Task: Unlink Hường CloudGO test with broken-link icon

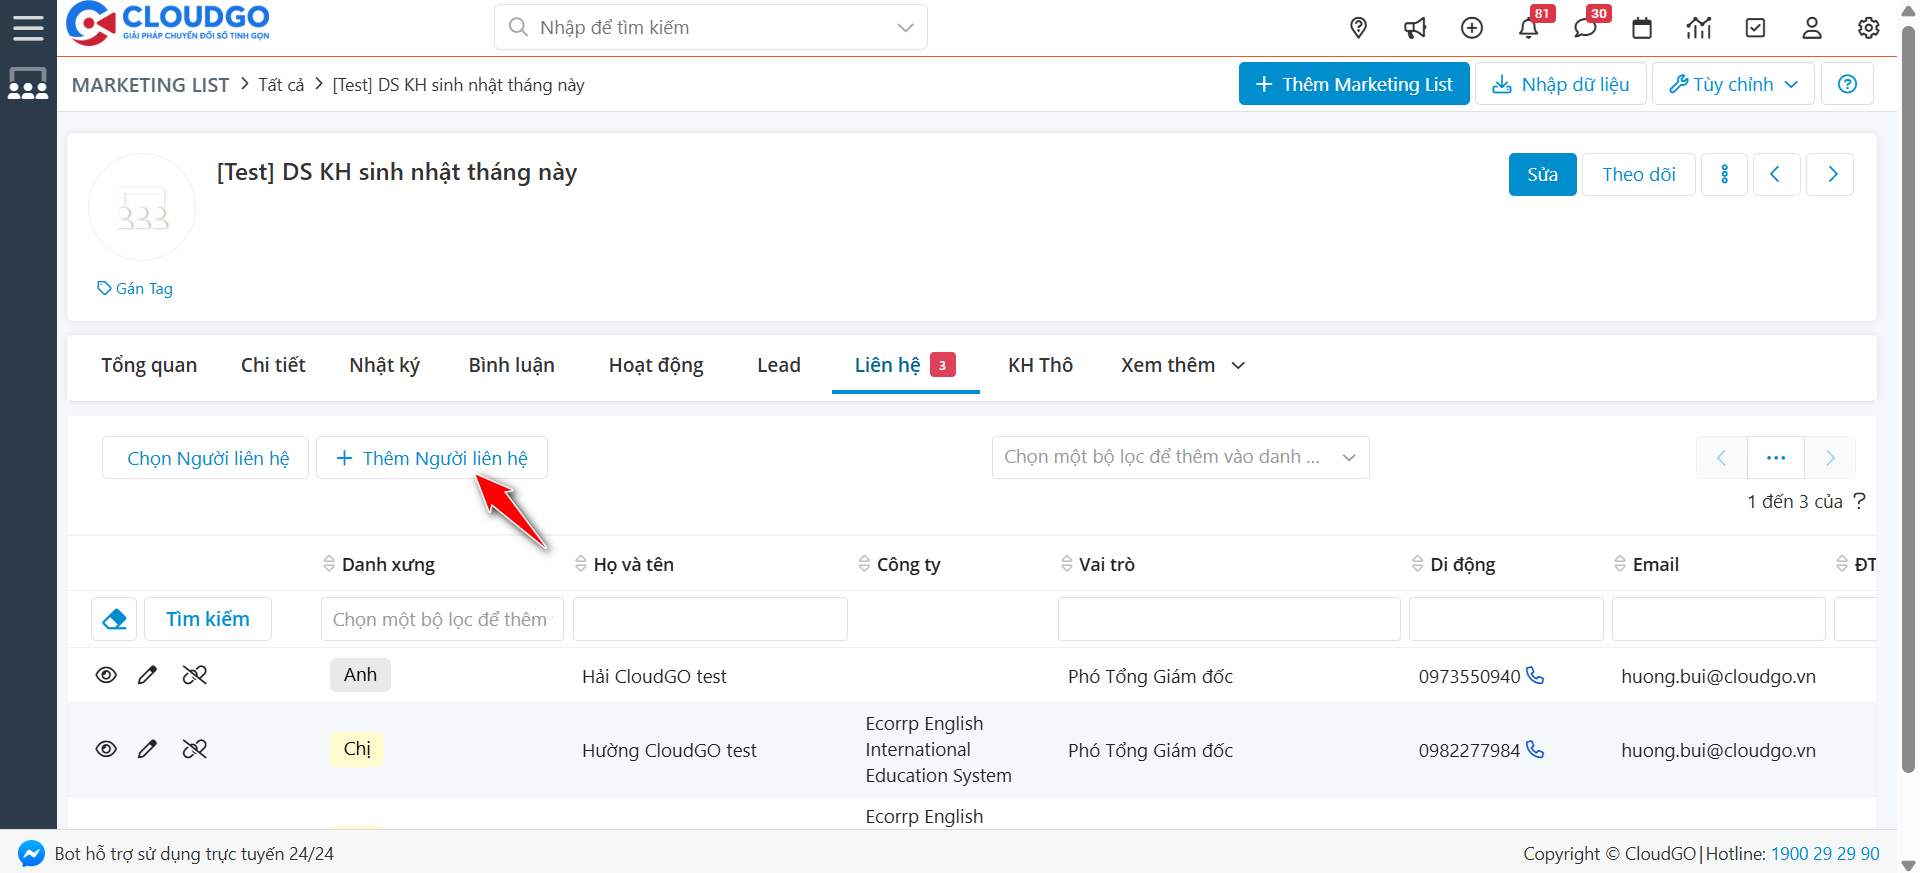Action: click(195, 749)
